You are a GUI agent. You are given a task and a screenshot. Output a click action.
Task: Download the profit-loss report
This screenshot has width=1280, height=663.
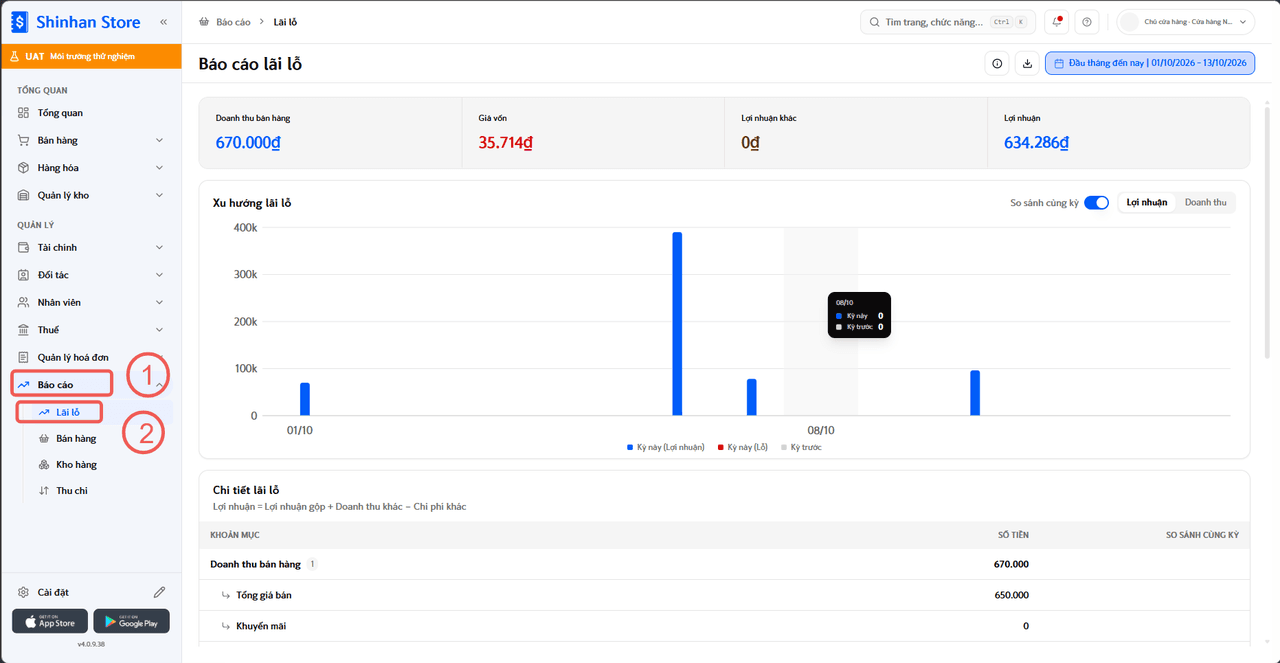coord(1027,63)
